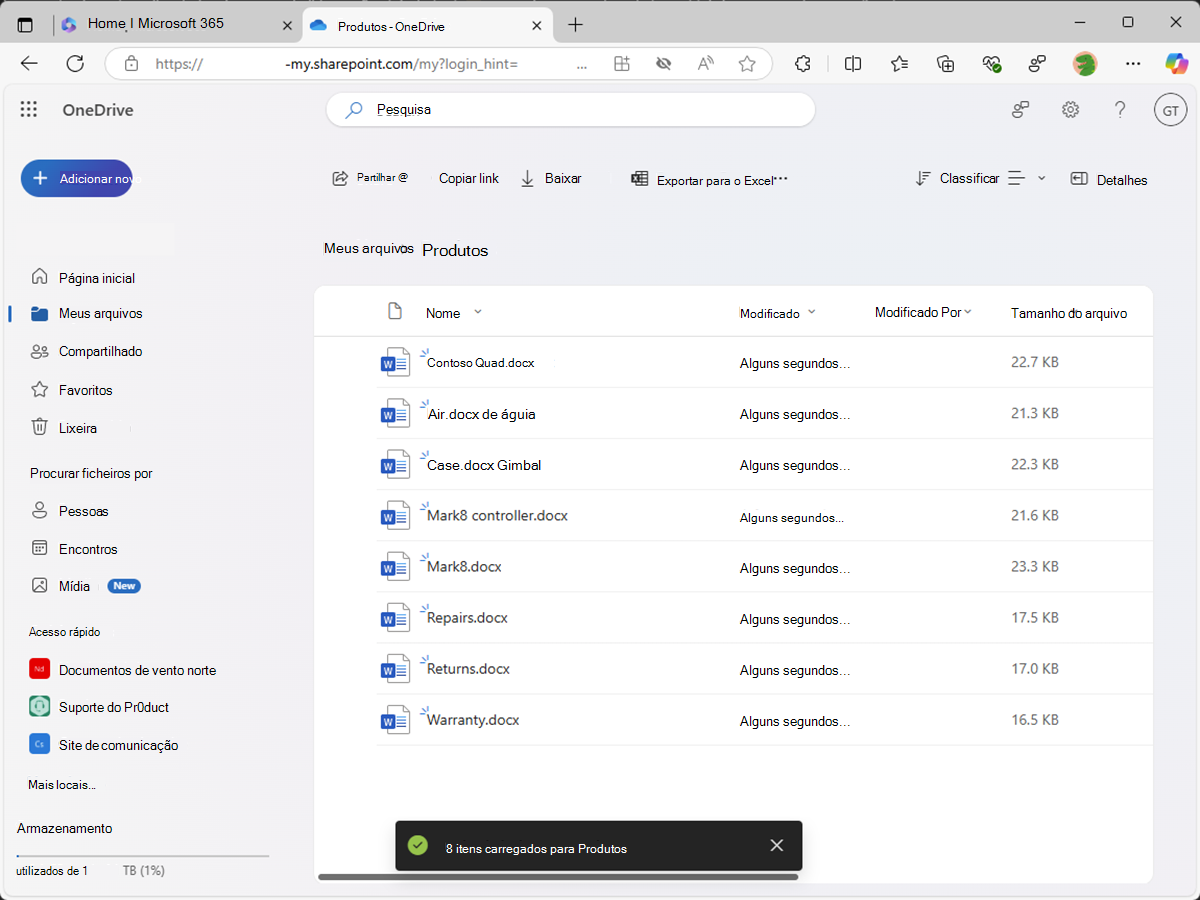Image resolution: width=1200 pixels, height=900 pixels.
Task: Click the Baixar download button
Action: [x=551, y=178]
